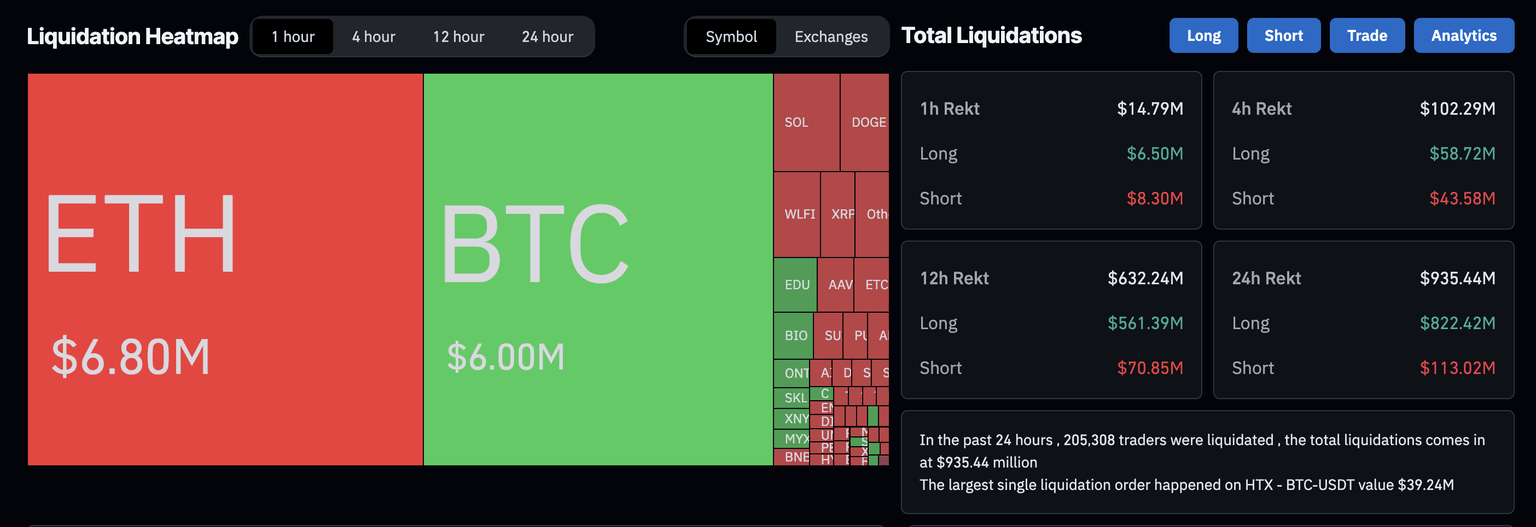Click the 1h Rekt summary card
This screenshot has width=1536, height=527.
[x=1051, y=151]
